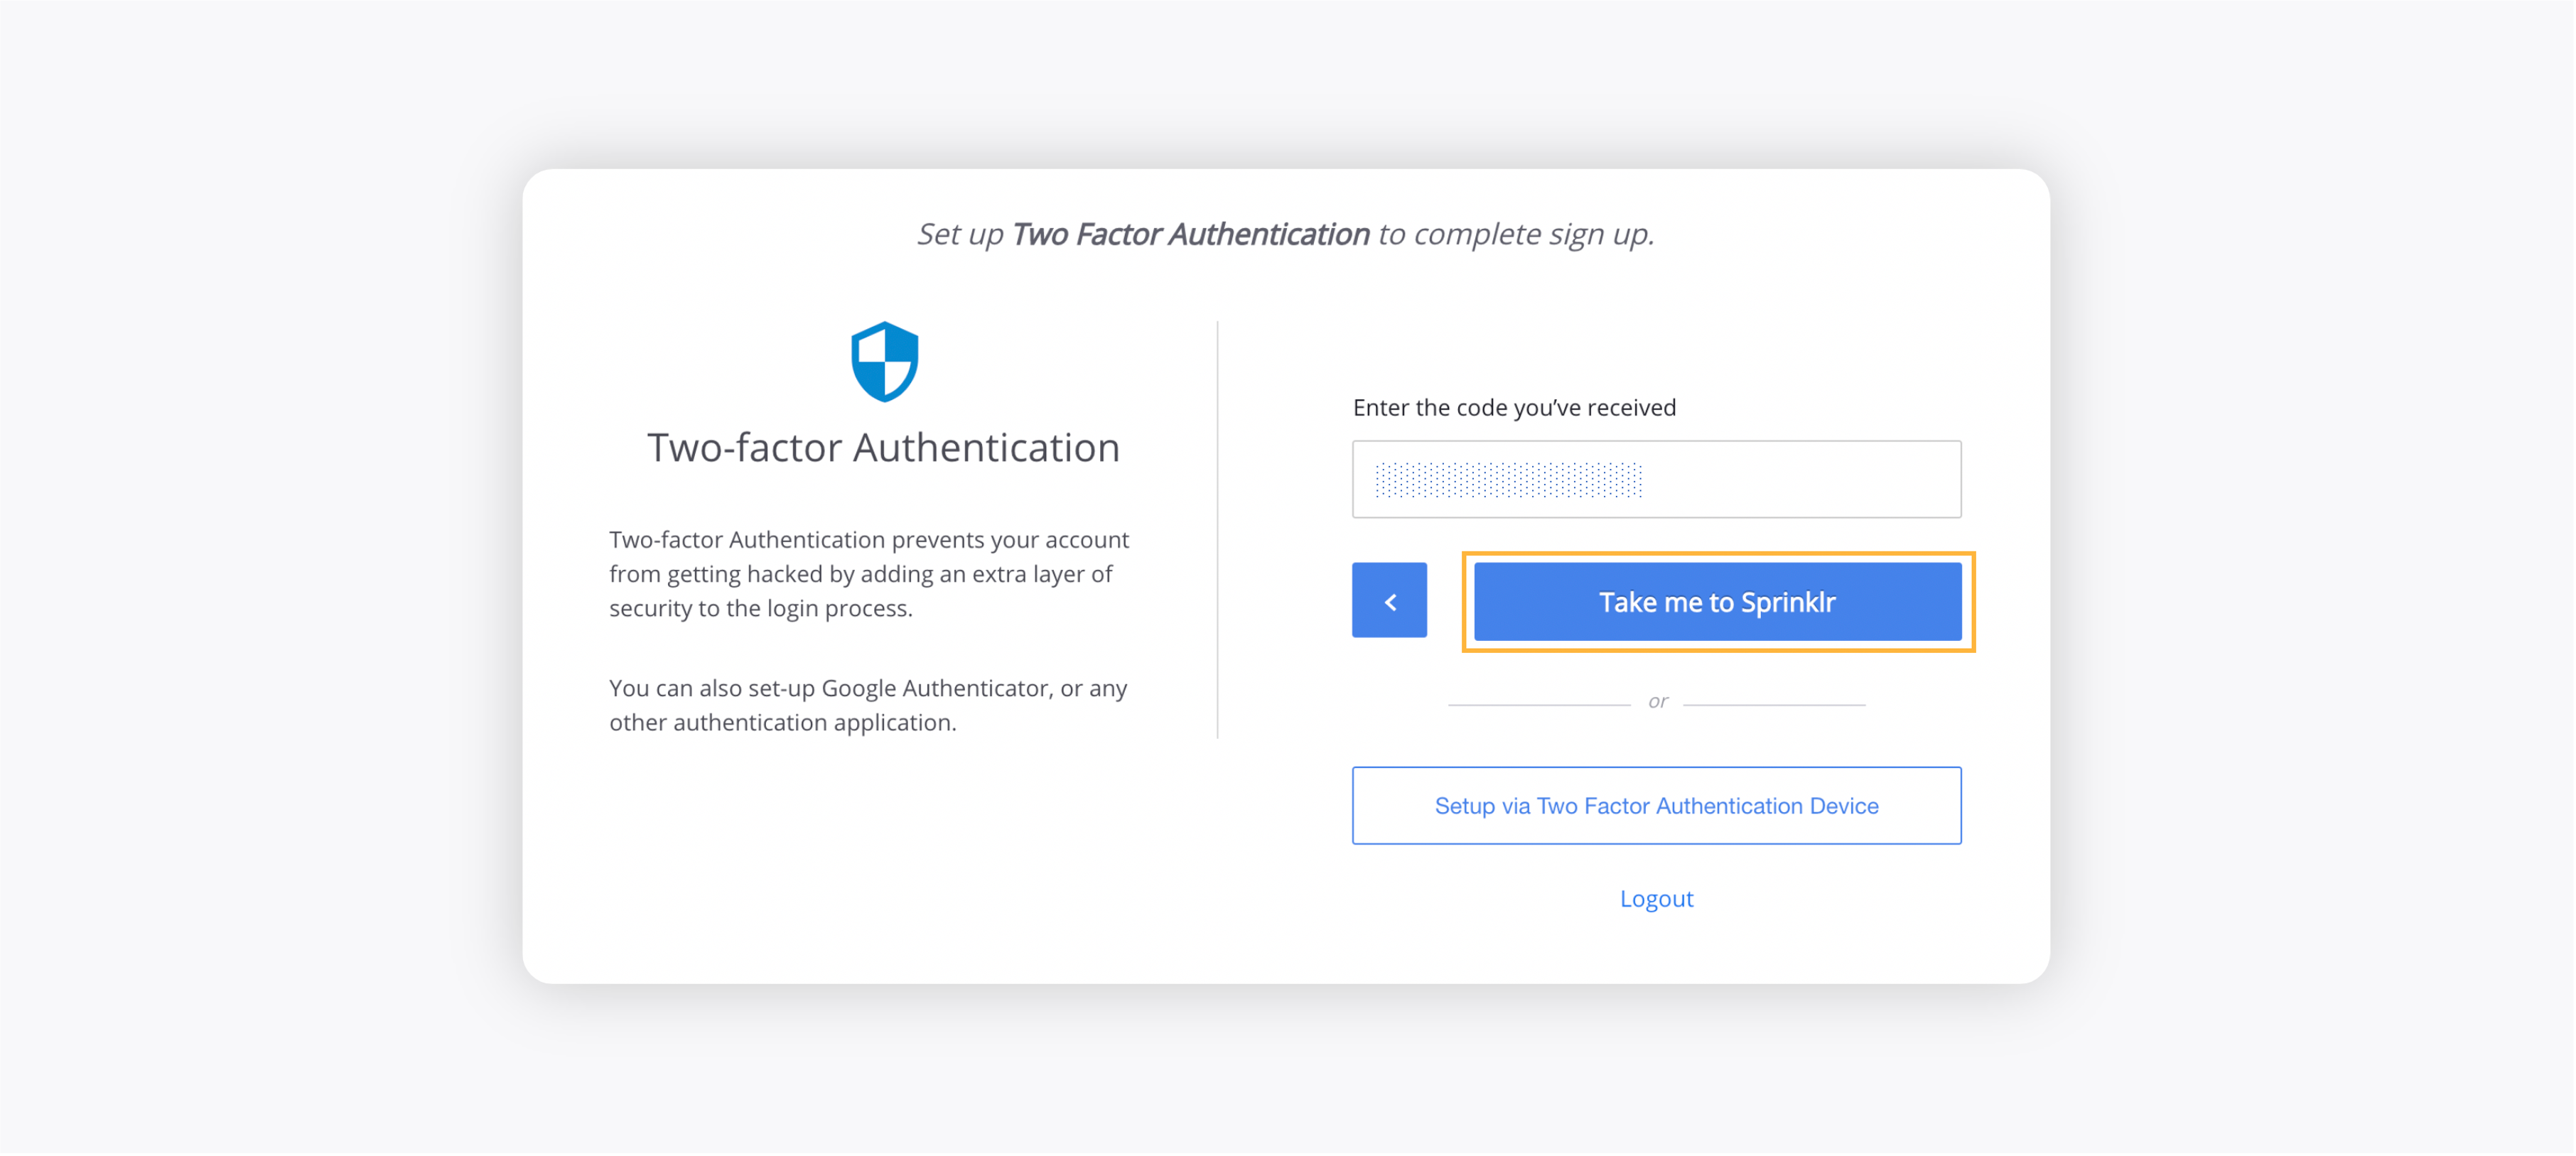Click the Two-factor Authentication heading

(883, 447)
